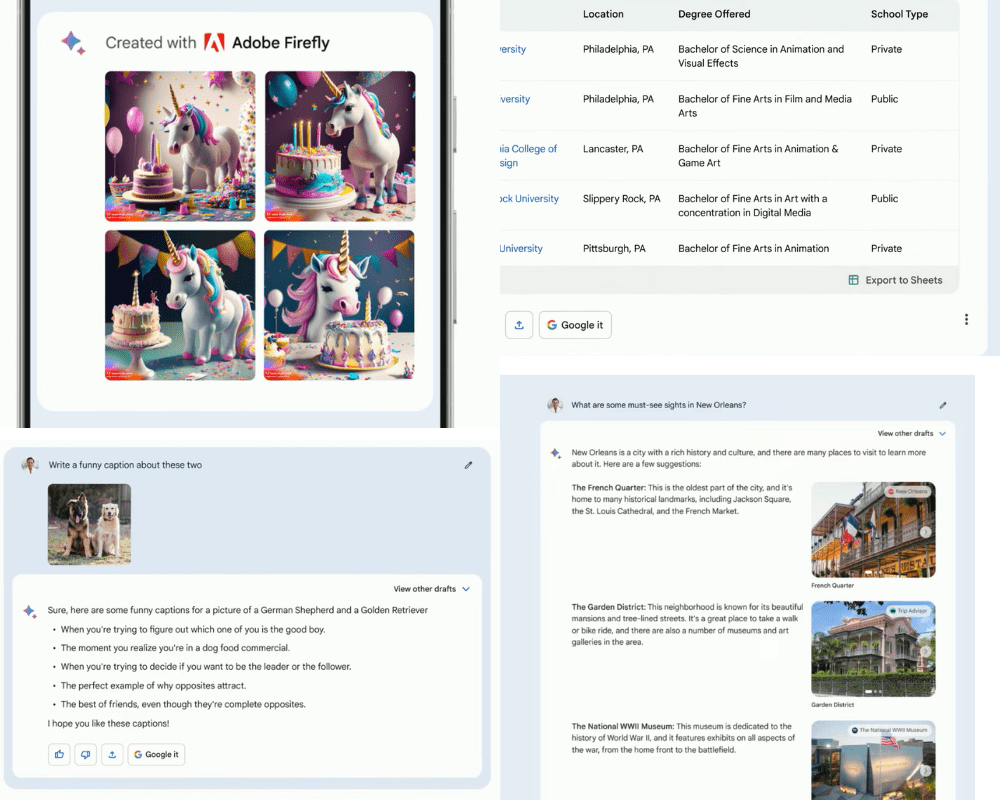1000x800 pixels.
Task: Click the Bard sparkle icon next to Created with
Action: 73,43
